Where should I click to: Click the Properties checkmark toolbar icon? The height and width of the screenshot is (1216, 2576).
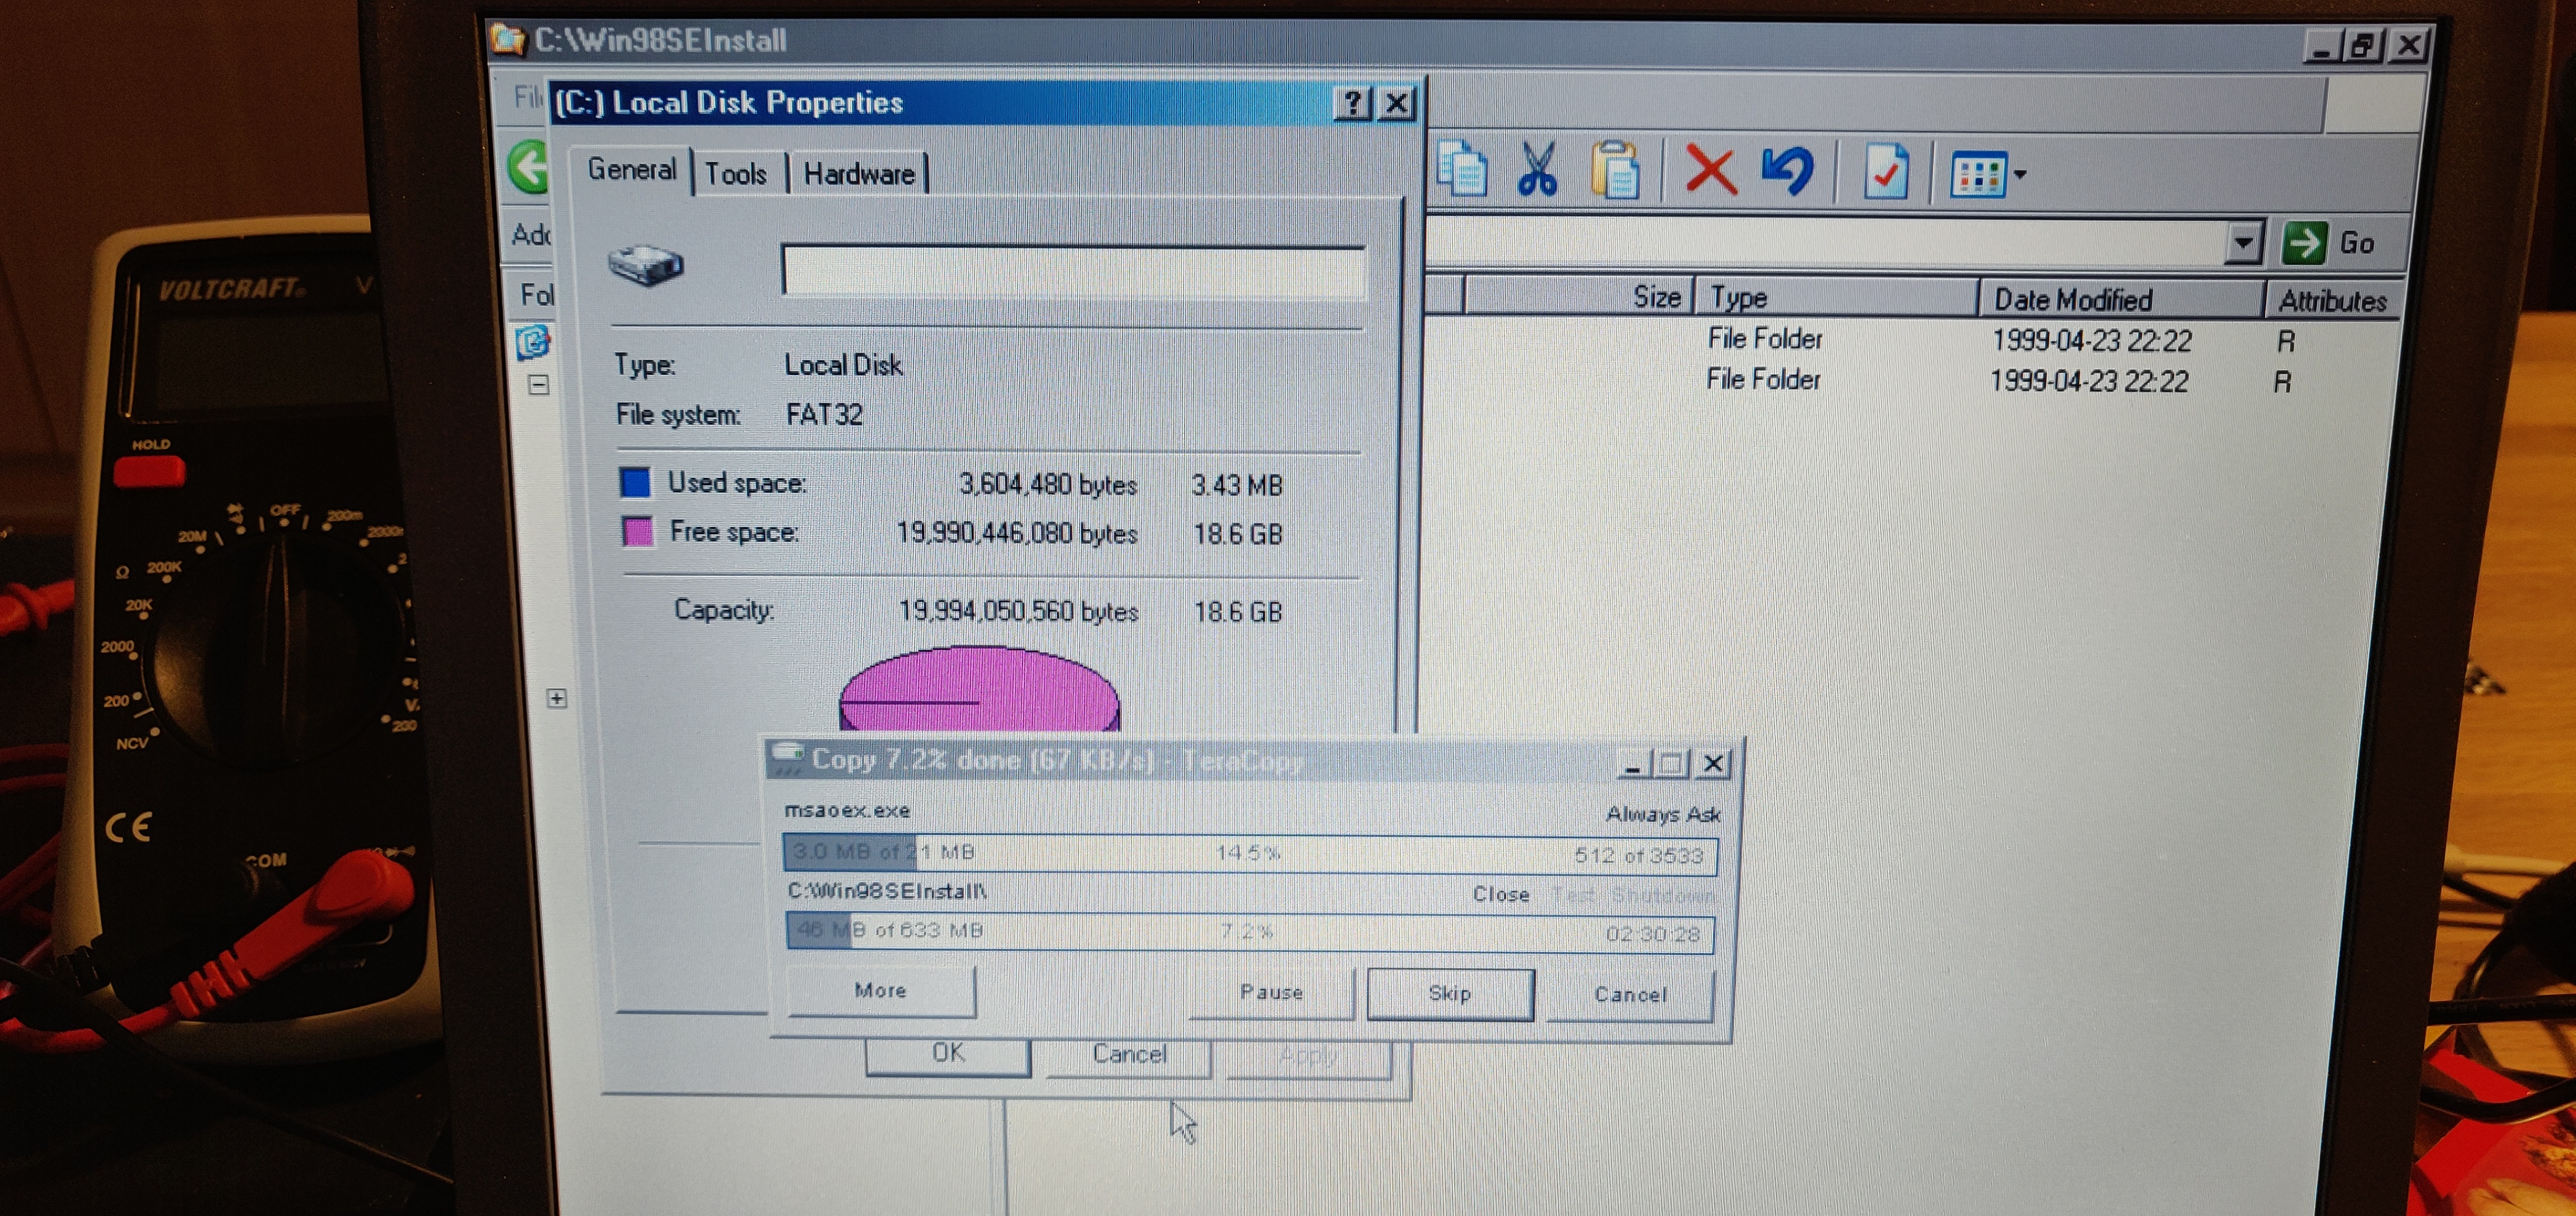click(x=1885, y=173)
